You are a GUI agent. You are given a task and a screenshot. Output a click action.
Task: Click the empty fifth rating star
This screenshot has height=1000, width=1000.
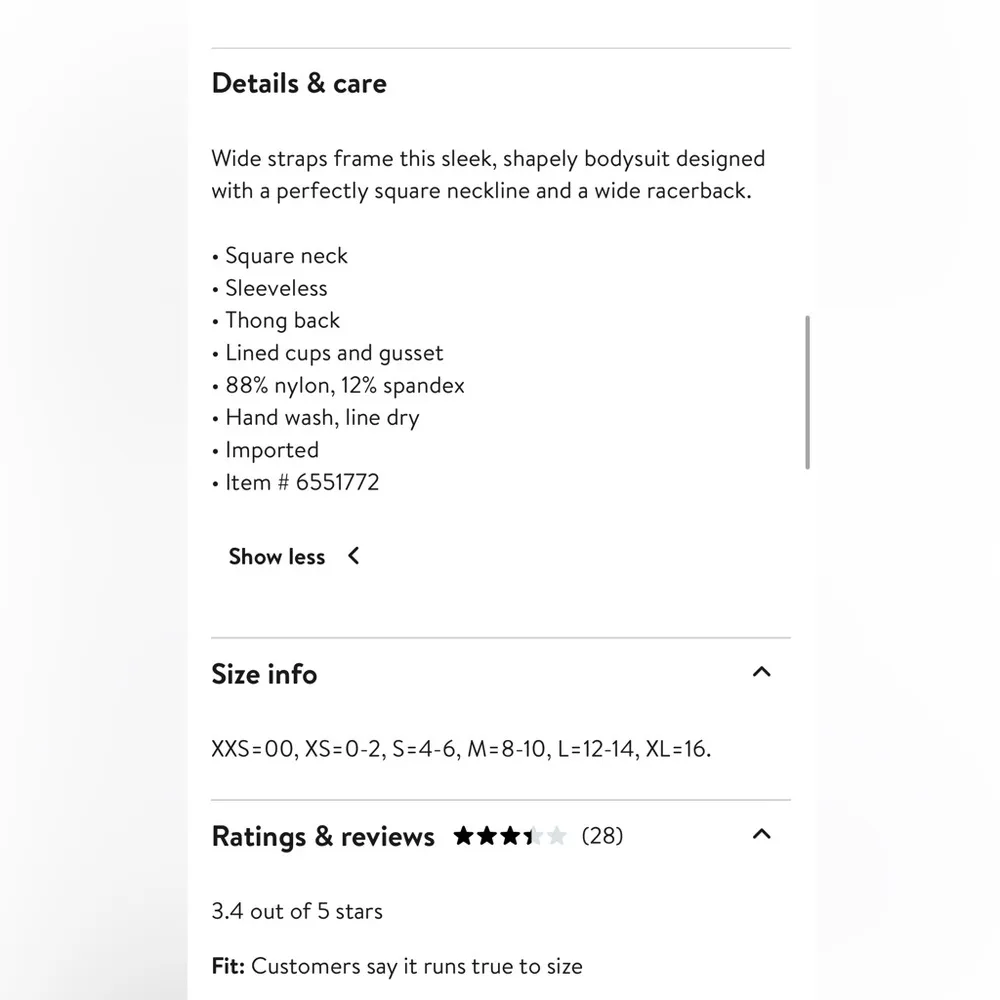pos(557,836)
